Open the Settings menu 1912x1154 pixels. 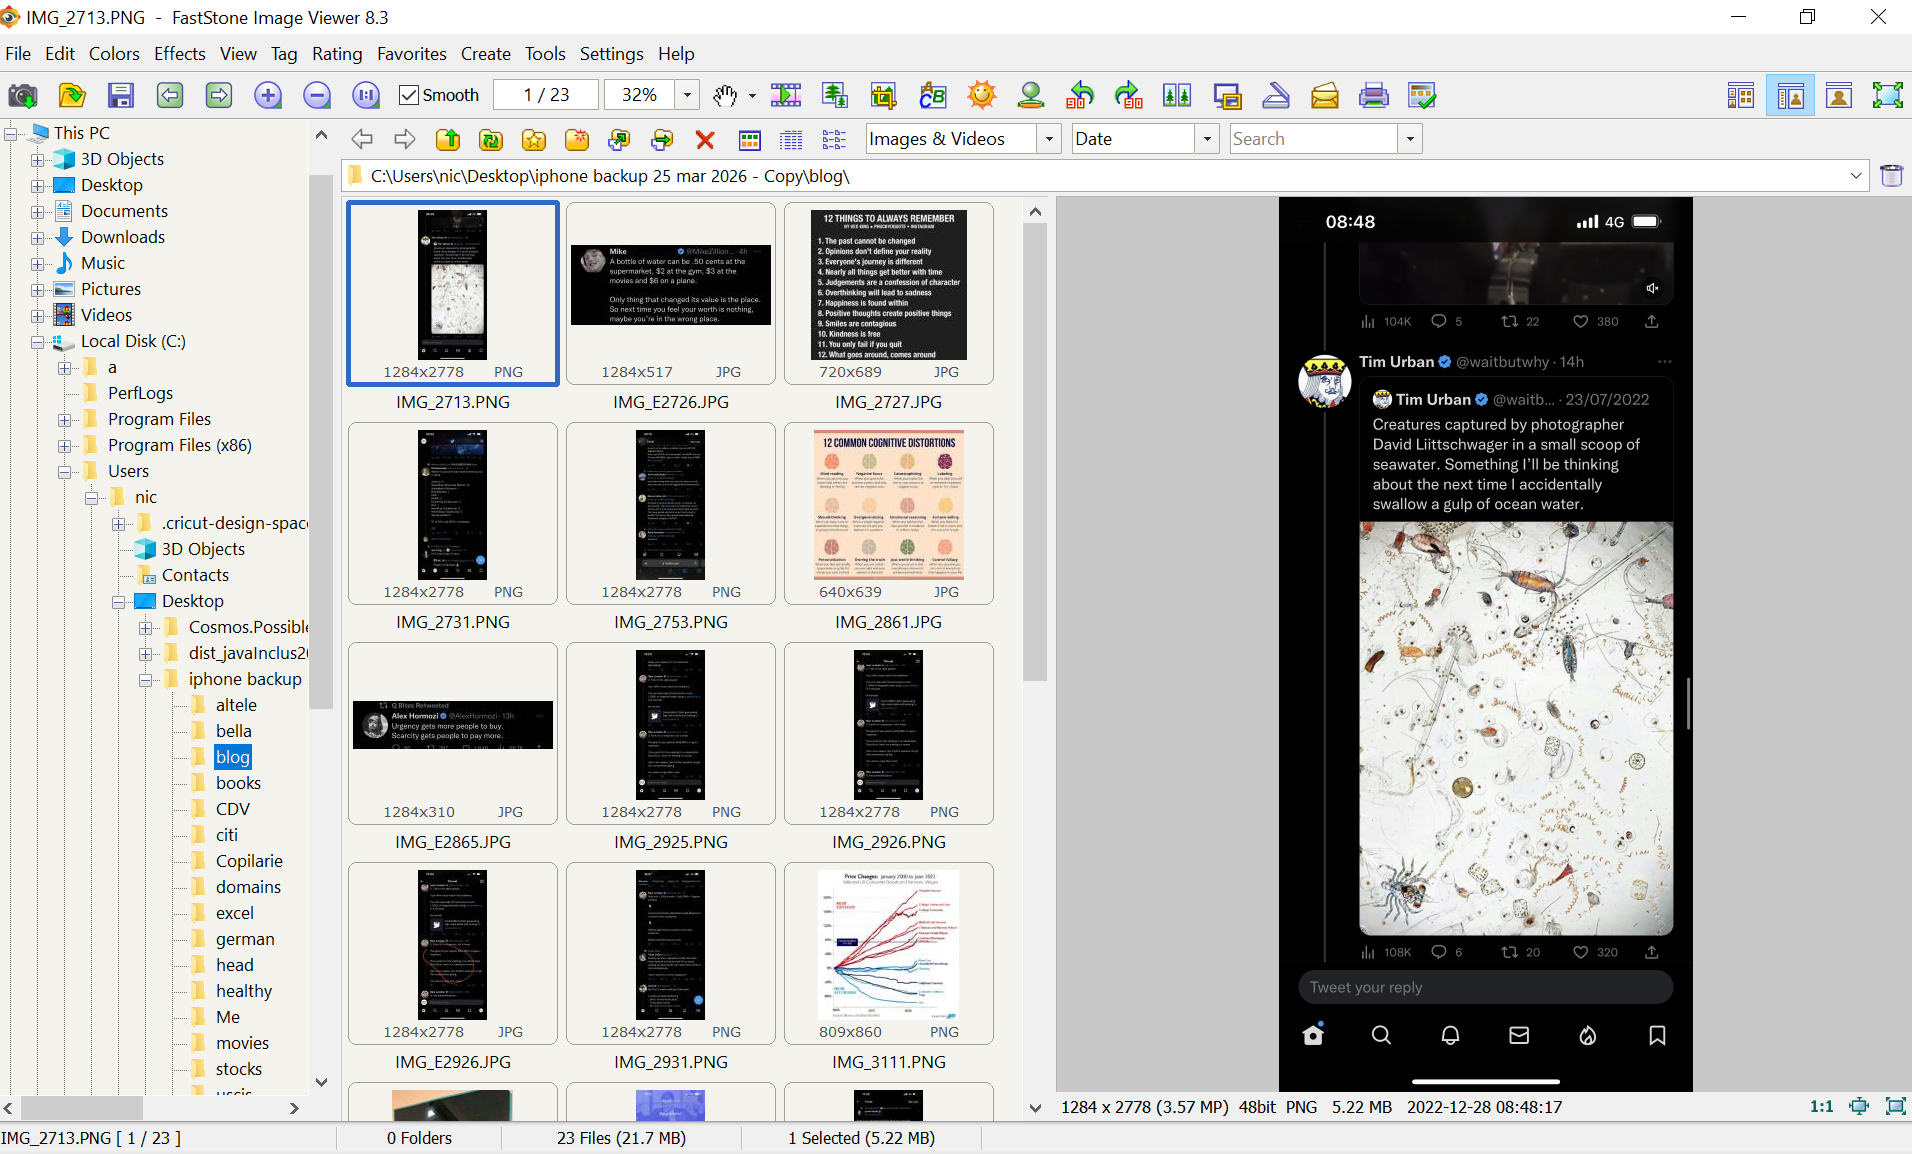pos(612,54)
